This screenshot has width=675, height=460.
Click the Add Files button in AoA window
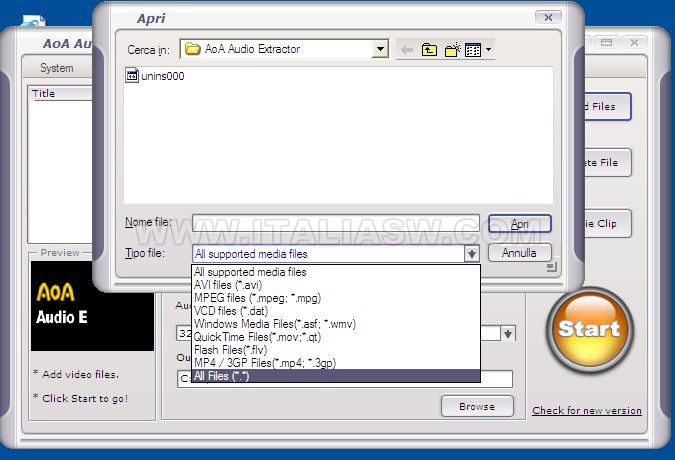pyautogui.click(x=608, y=106)
